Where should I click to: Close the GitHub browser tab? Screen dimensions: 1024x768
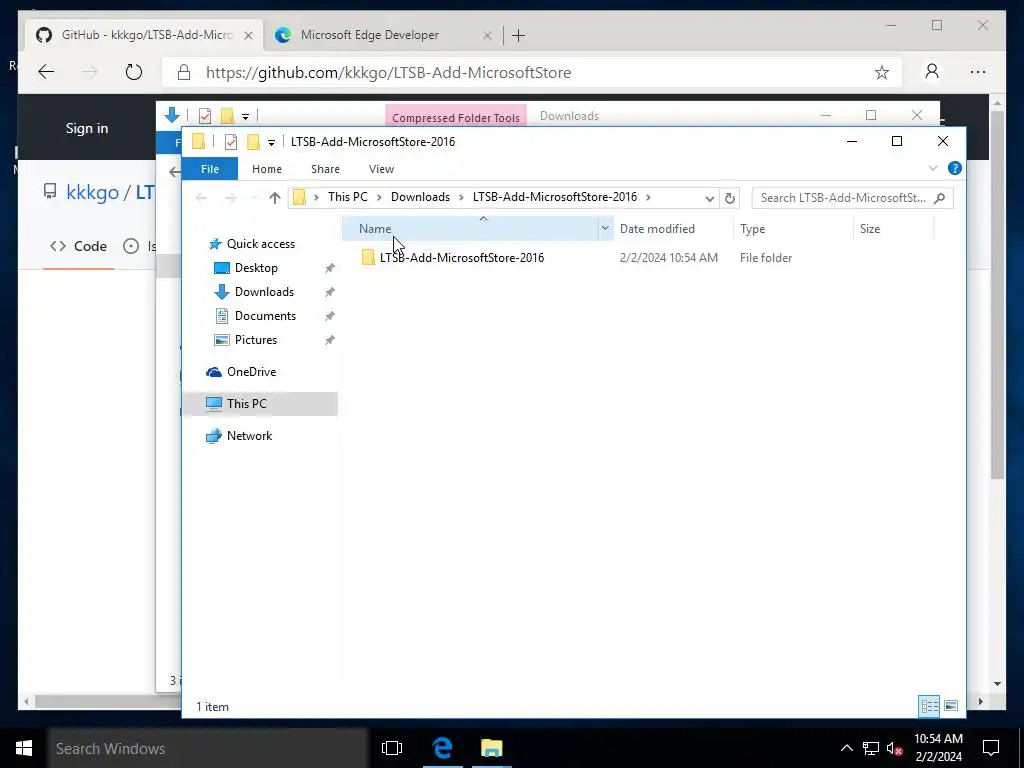pos(248,36)
